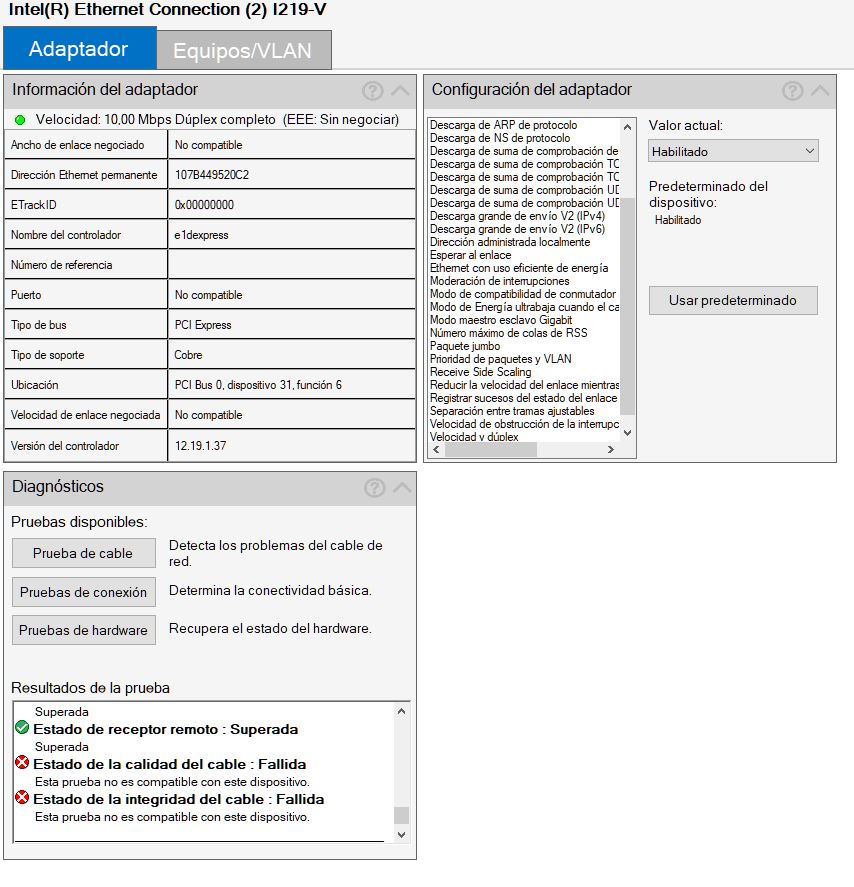
Task: Select Descarga grande de envío V2 (IPv6)
Action: (x=517, y=229)
